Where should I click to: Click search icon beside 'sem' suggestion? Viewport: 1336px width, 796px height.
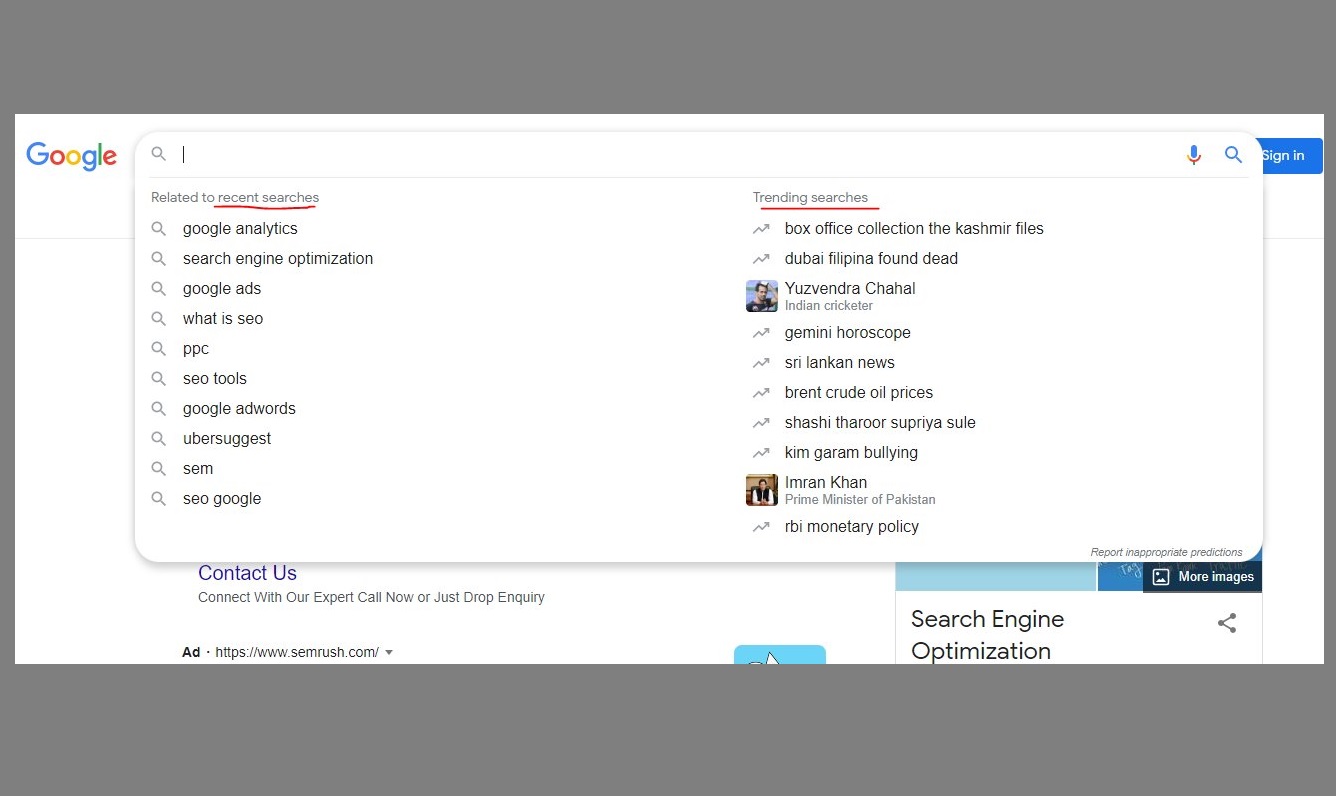click(x=158, y=468)
